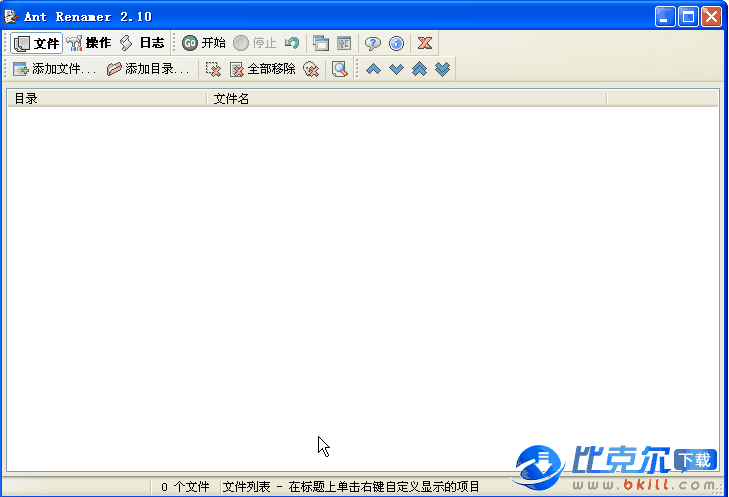Click the 开始 (Go) start button

(x=204, y=43)
